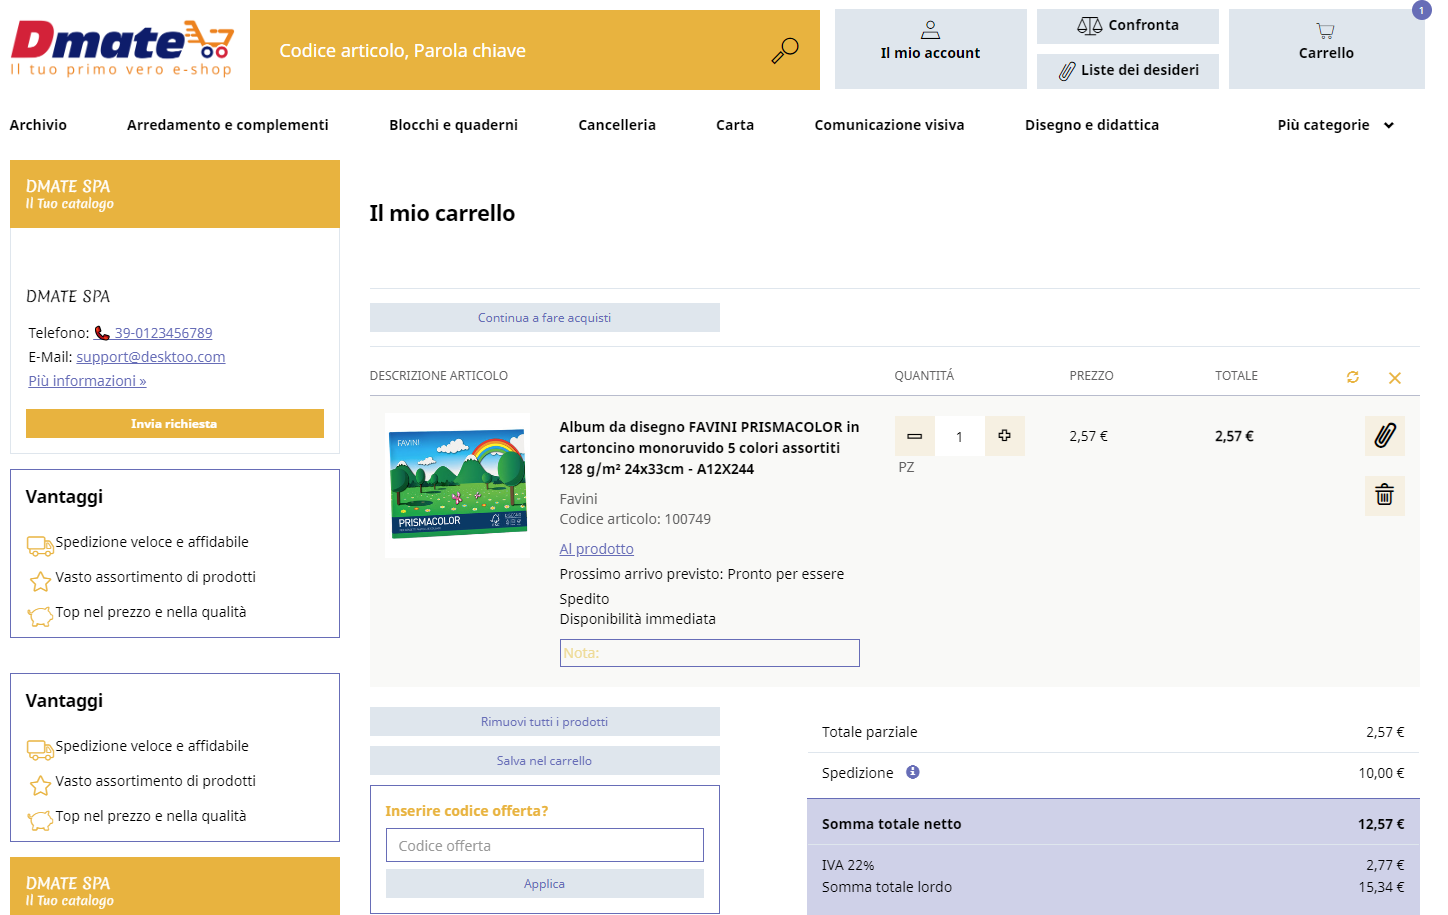Viewport: 1448px width, 915px height.
Task: Open Il mio account
Action: pos(930,49)
